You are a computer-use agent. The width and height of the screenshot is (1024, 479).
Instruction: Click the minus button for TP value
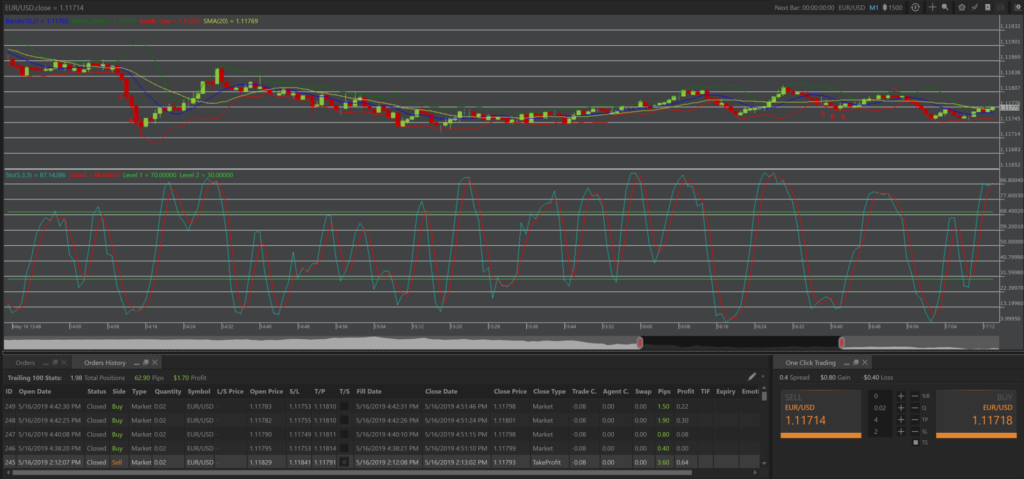click(x=914, y=420)
